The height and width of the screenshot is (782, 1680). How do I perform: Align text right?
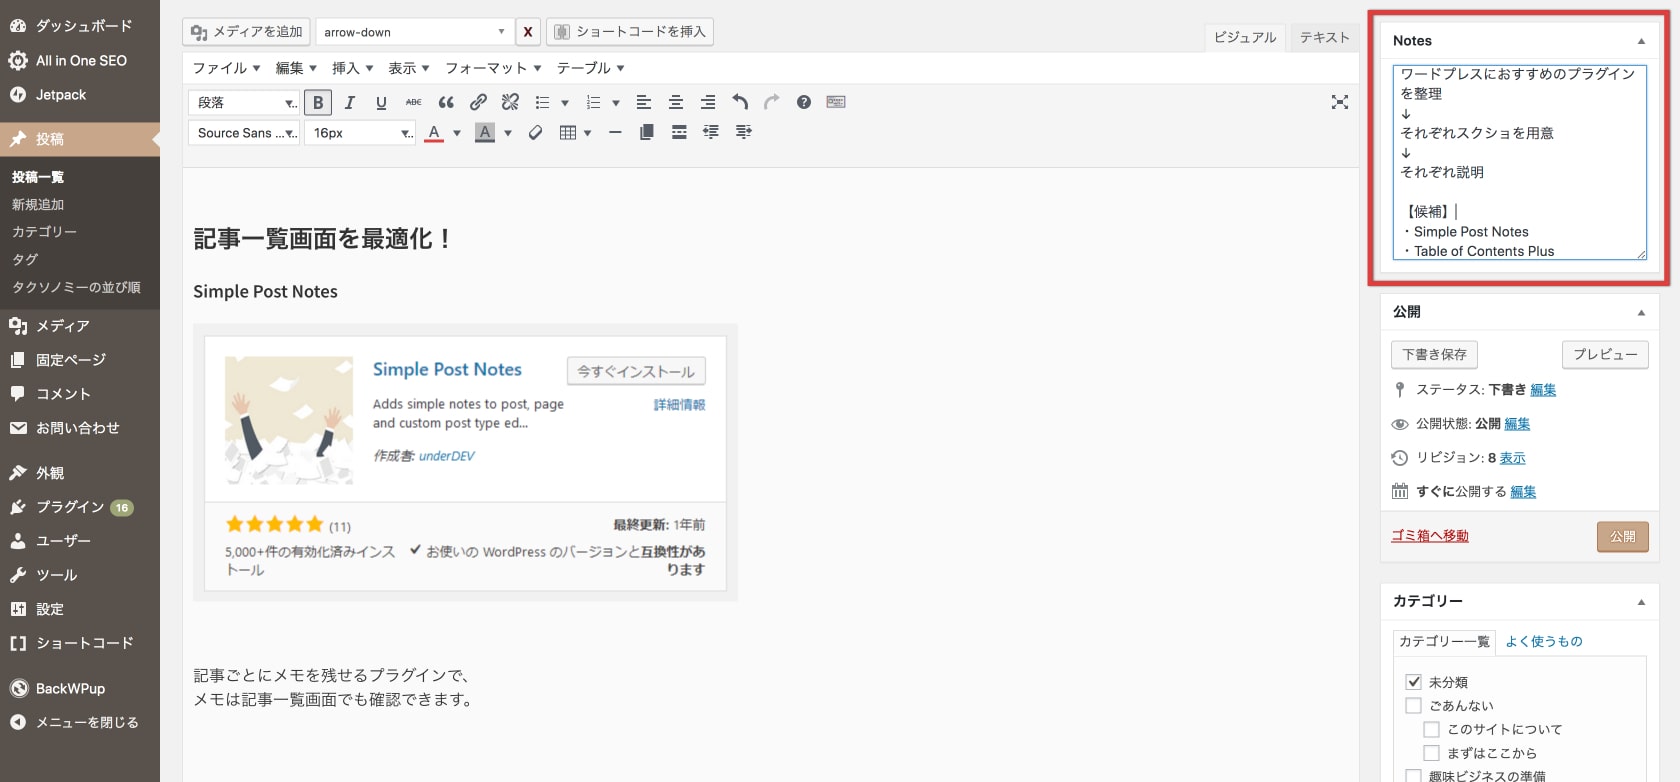(x=708, y=102)
